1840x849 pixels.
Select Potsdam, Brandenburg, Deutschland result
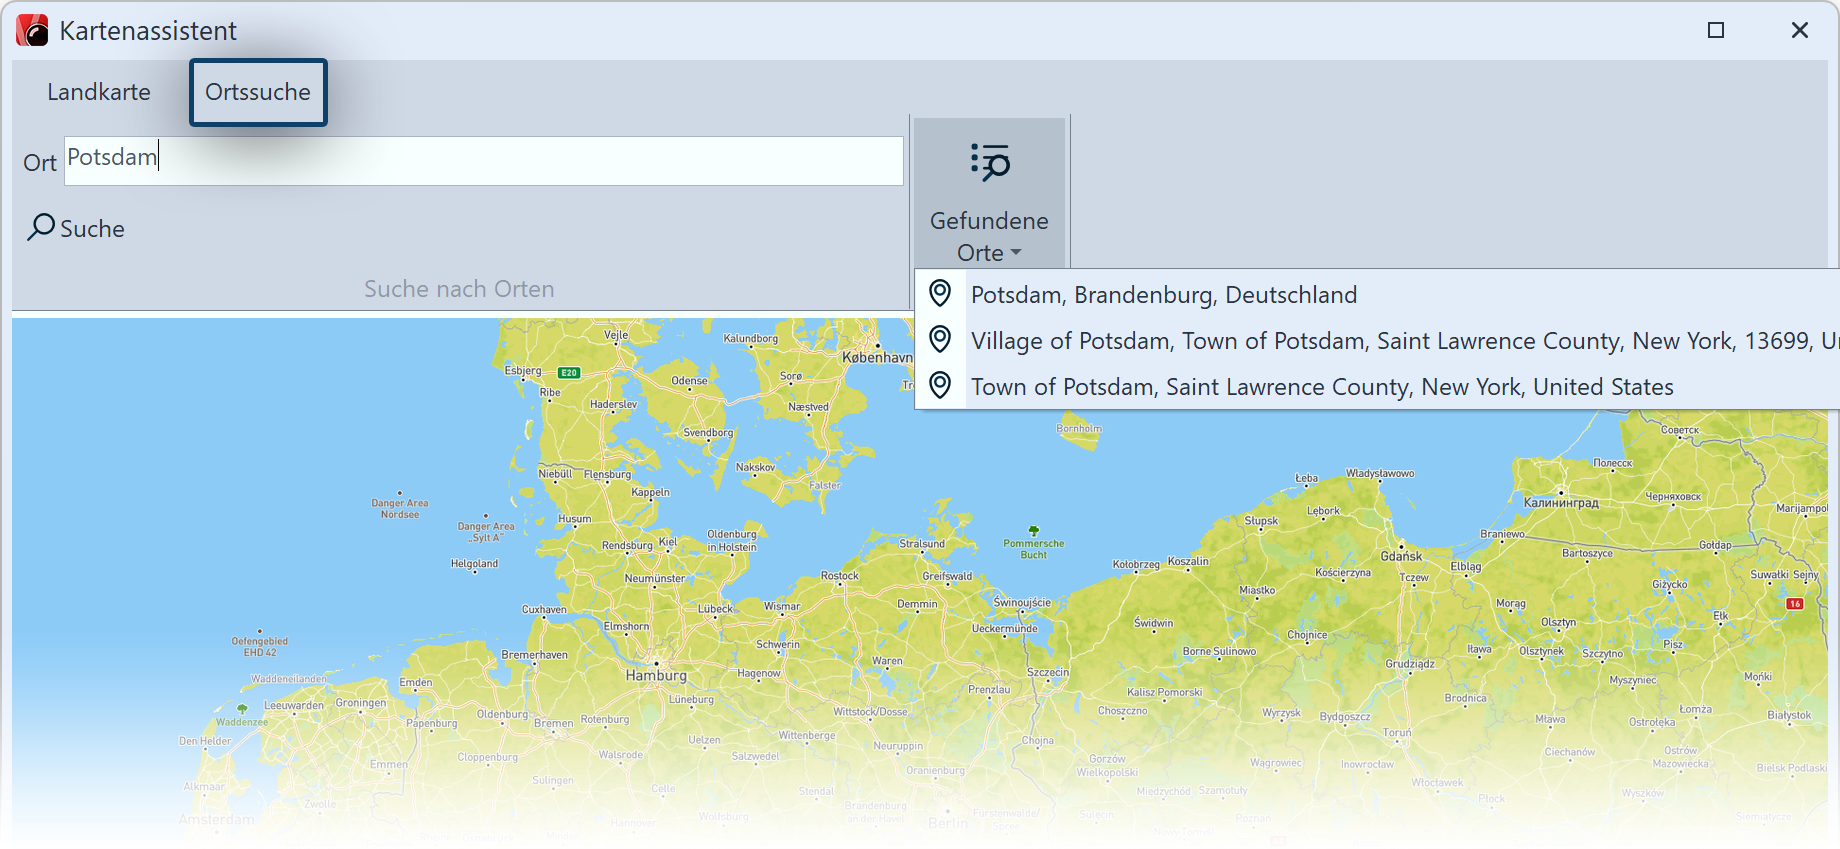1163,295
